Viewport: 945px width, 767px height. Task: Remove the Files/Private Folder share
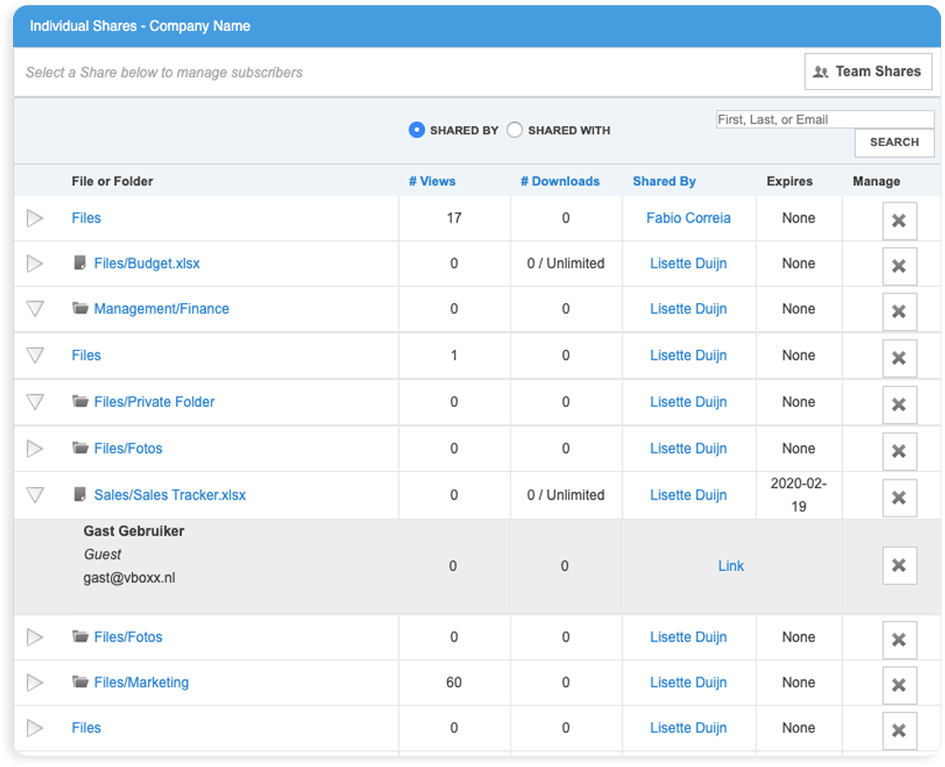click(x=898, y=405)
